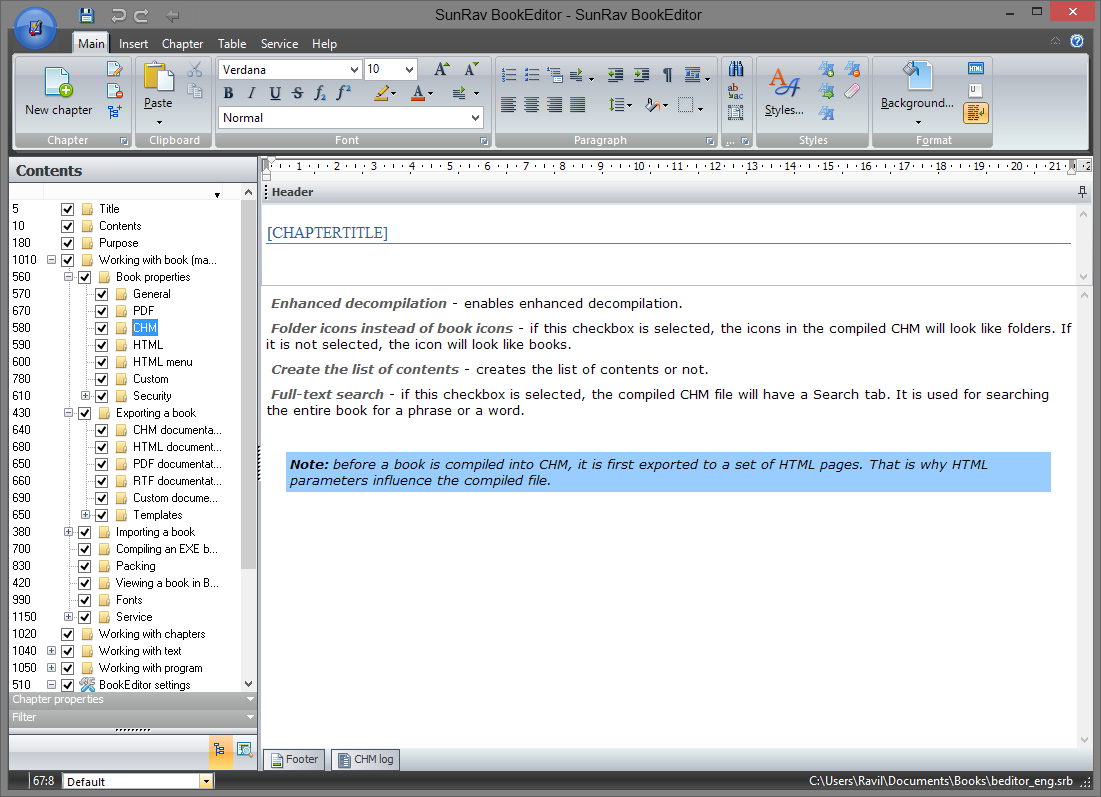Open the Service ribbon tab
This screenshot has width=1101, height=797.
click(x=279, y=44)
